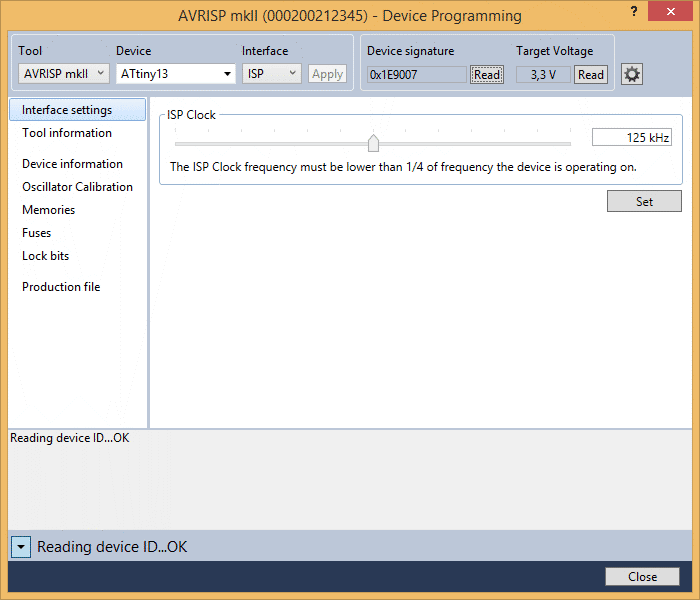The height and width of the screenshot is (600, 700).
Task: Open the Tool dropdown AVRISP mkII
Action: (x=63, y=74)
